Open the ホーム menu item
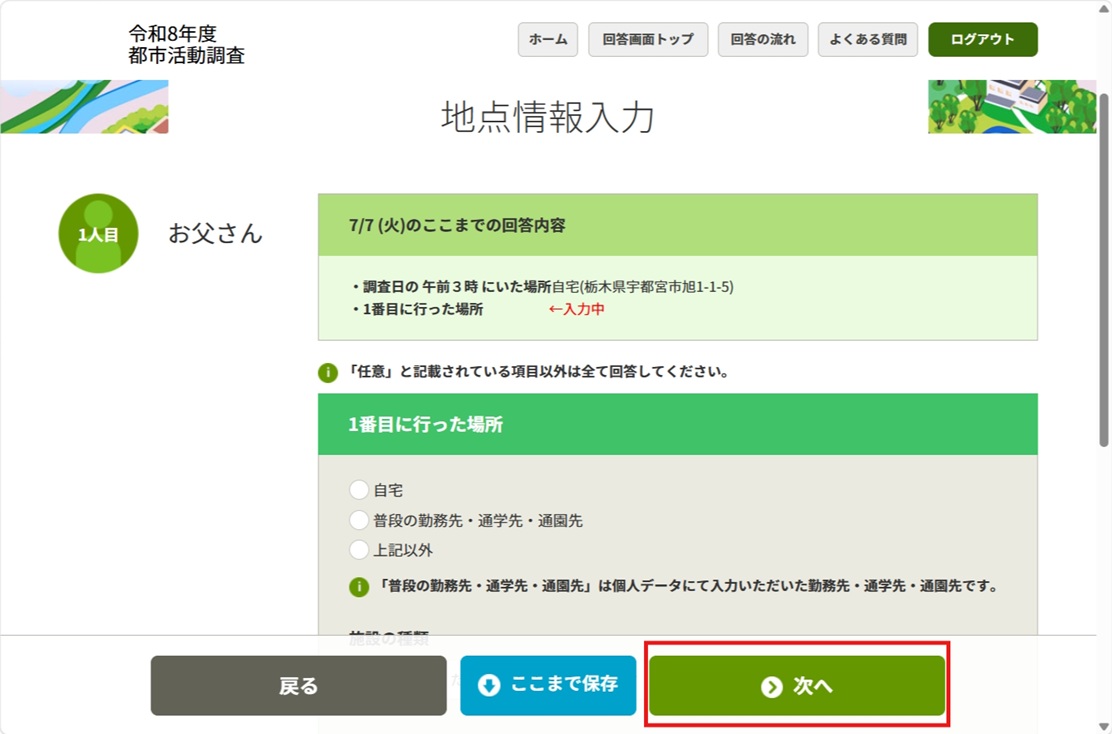 coord(547,40)
